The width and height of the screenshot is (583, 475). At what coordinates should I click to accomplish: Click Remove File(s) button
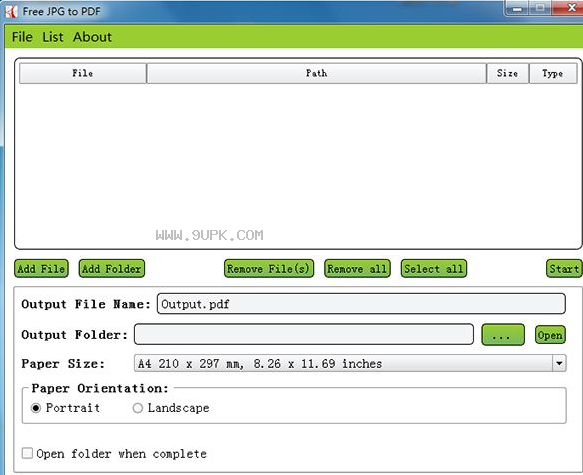tap(269, 268)
